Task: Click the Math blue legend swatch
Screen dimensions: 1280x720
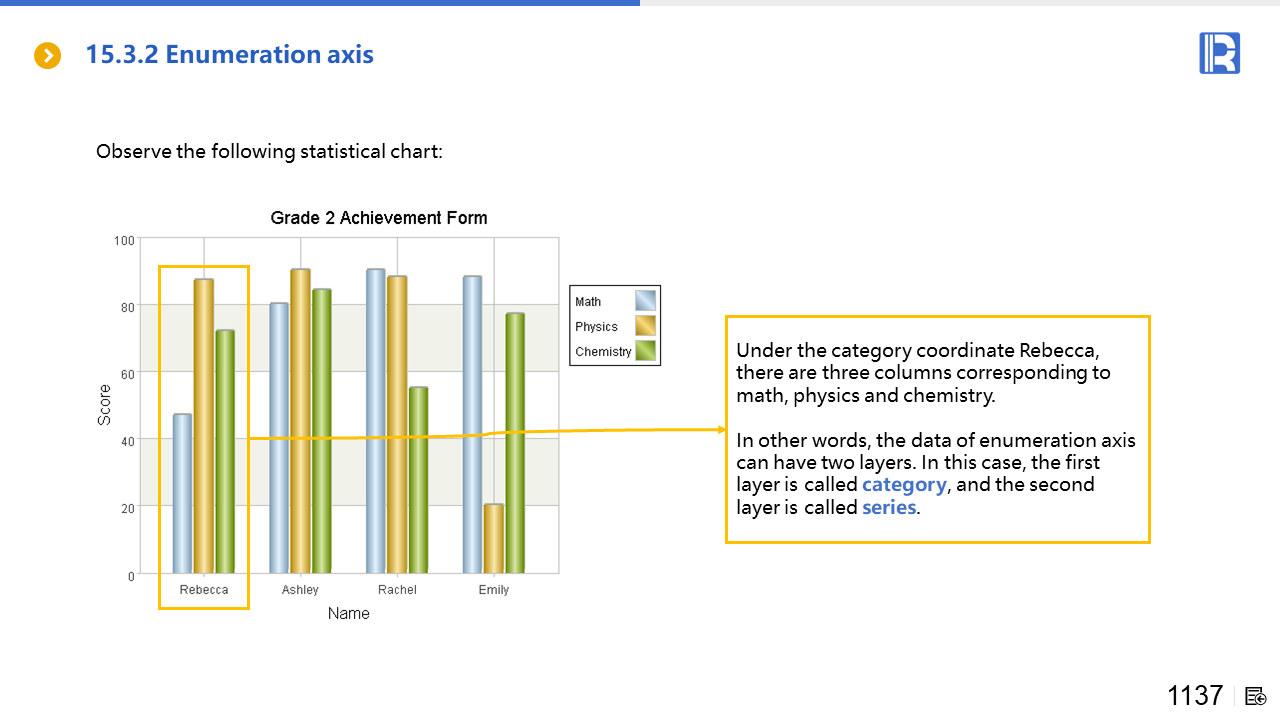Action: 645,301
